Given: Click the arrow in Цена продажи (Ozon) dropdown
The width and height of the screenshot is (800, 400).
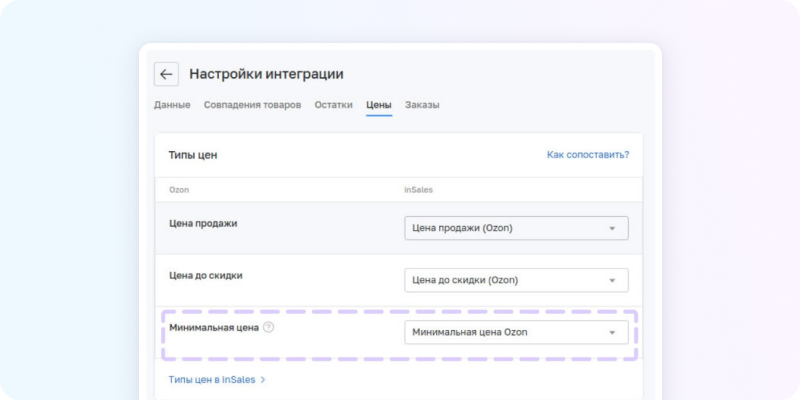Looking at the screenshot, I should [612, 228].
